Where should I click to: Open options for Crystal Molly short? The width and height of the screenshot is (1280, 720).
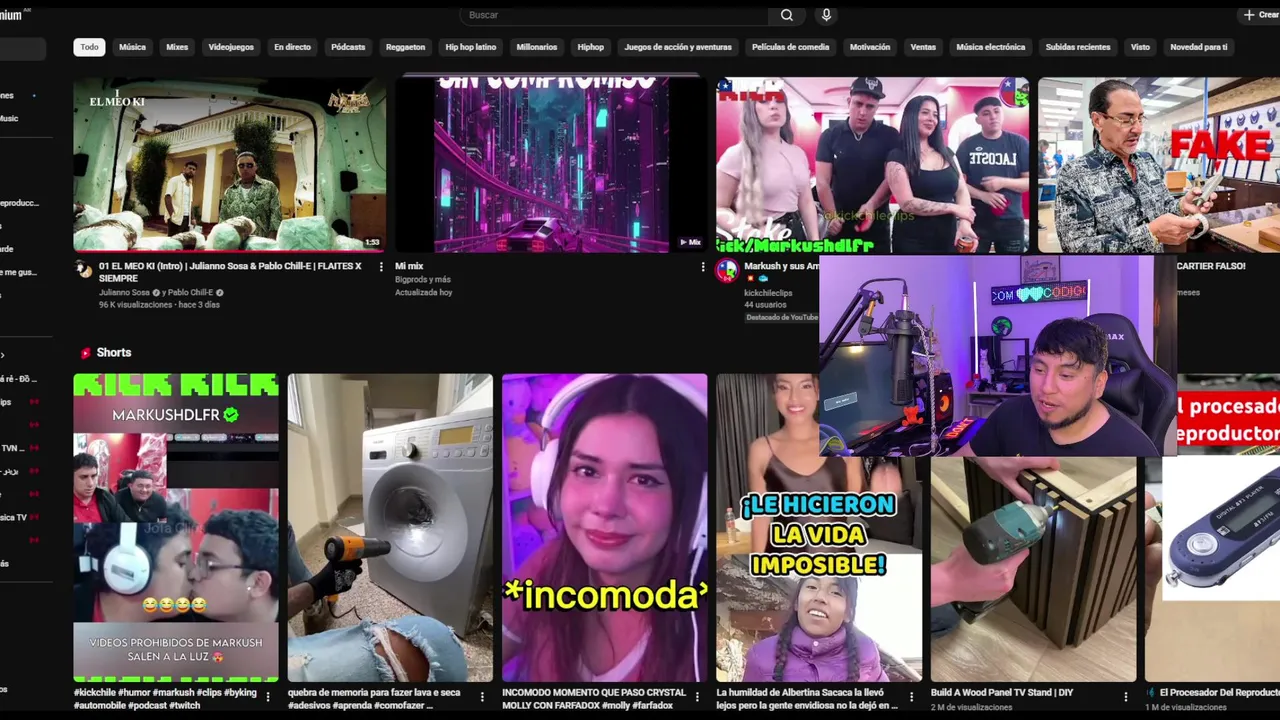point(697,697)
